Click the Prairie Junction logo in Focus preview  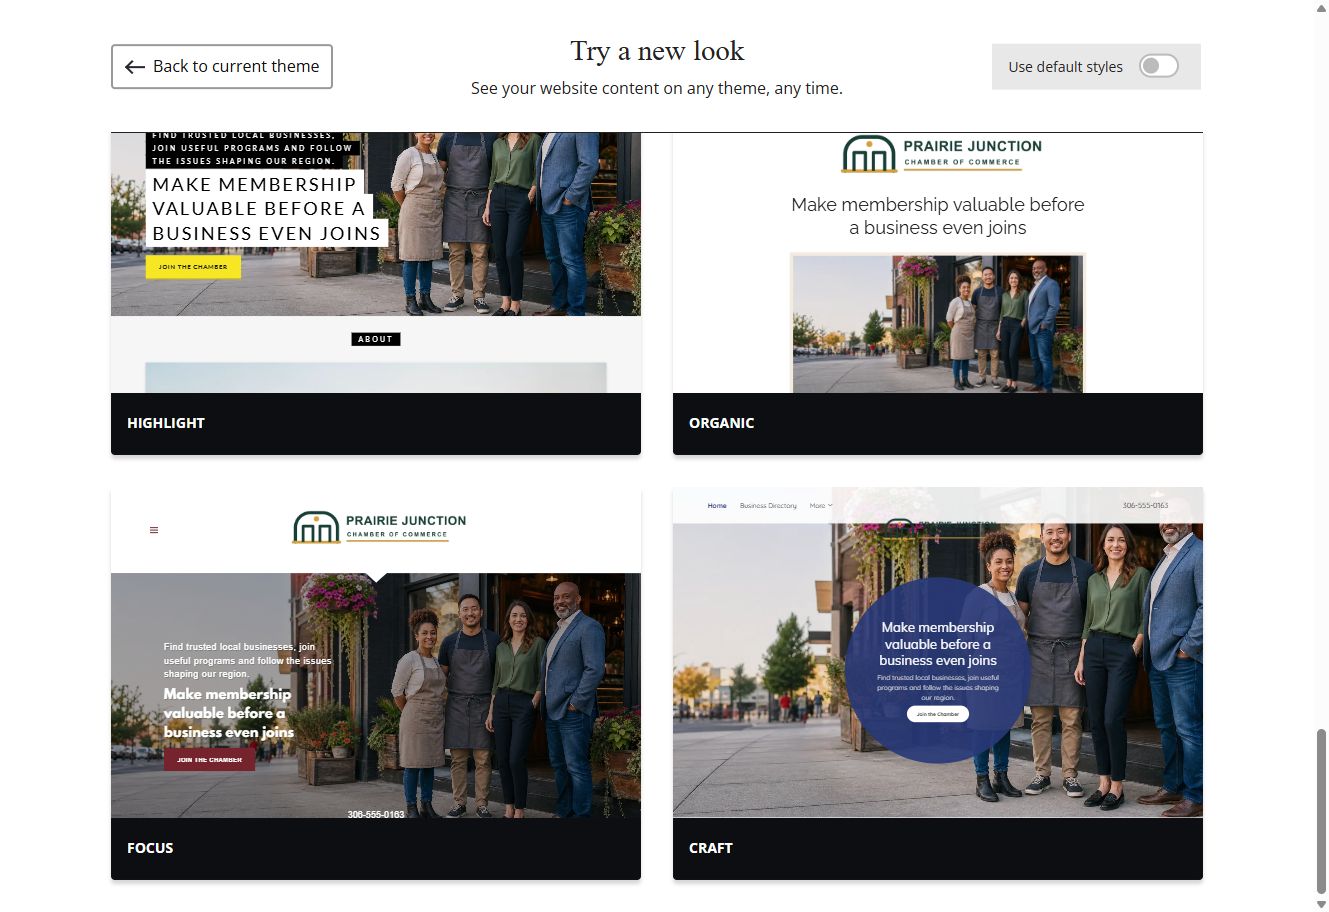[379, 527]
